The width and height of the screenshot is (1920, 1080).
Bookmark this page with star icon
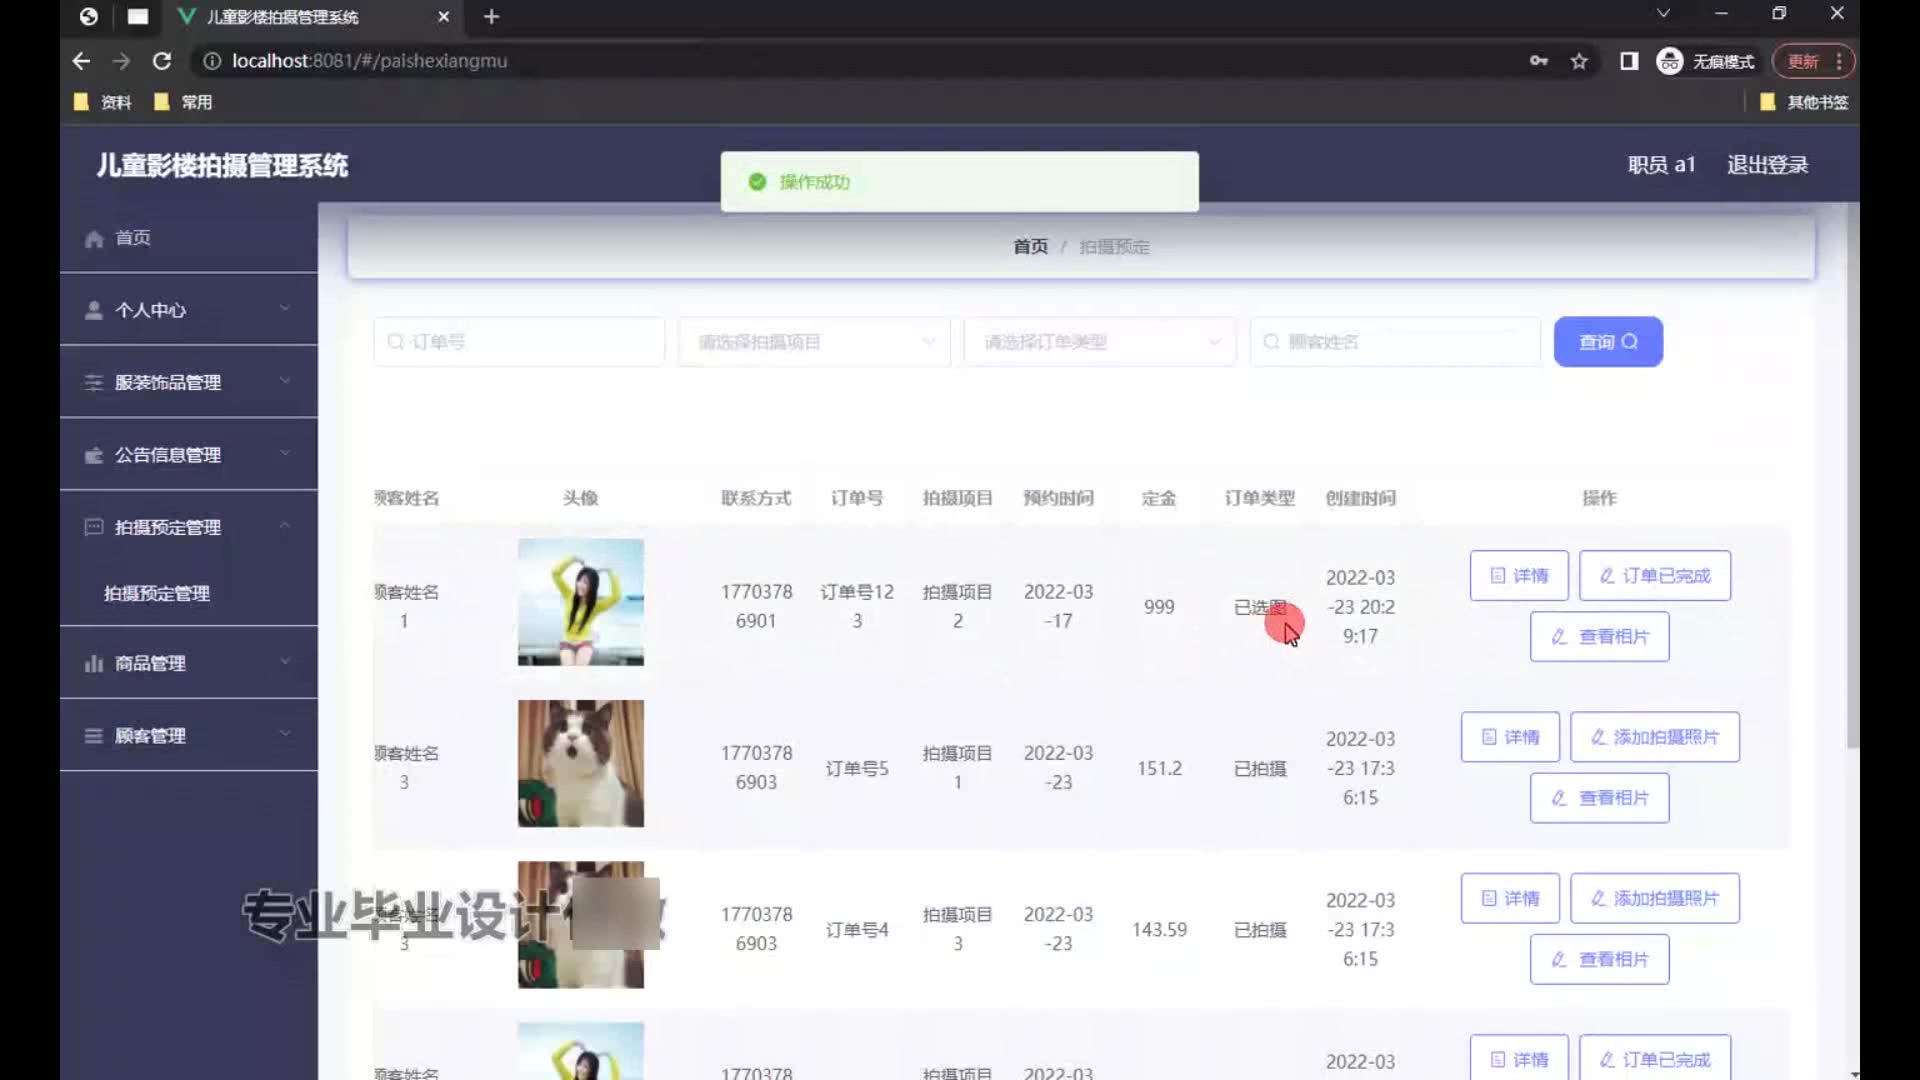(1579, 61)
